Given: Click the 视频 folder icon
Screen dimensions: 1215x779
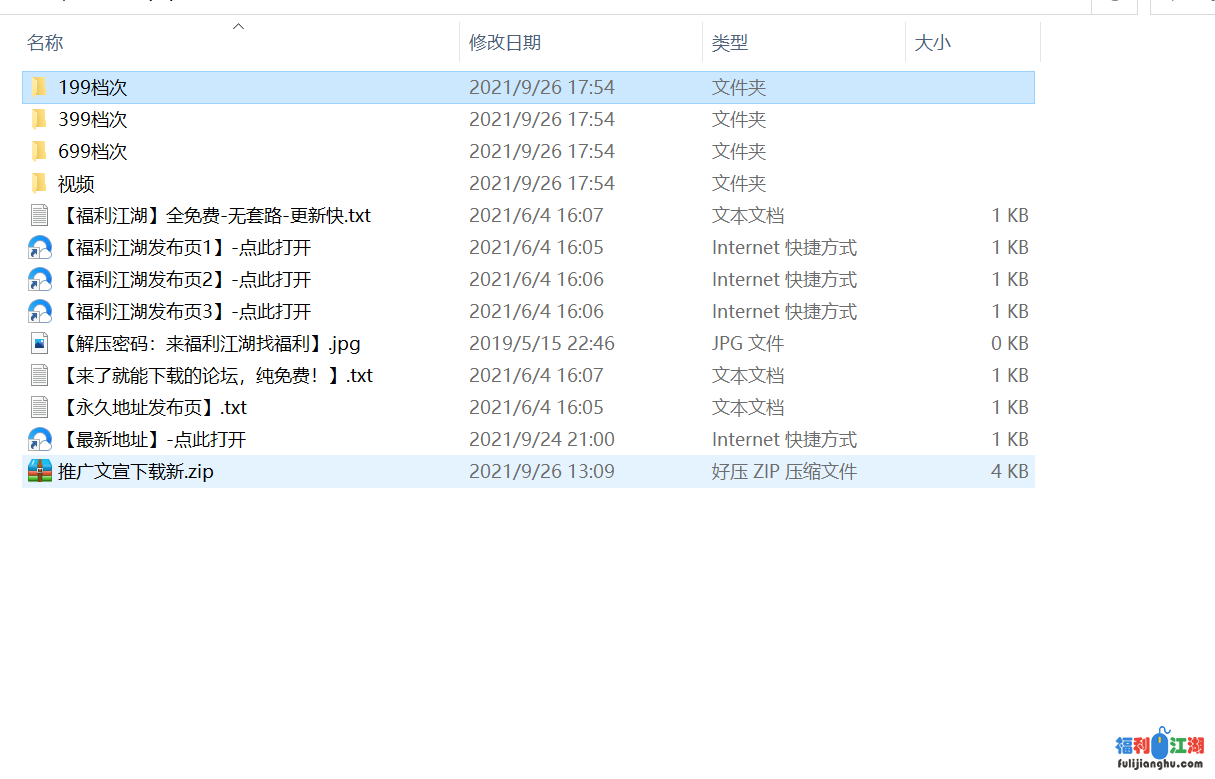Looking at the screenshot, I should [39, 183].
